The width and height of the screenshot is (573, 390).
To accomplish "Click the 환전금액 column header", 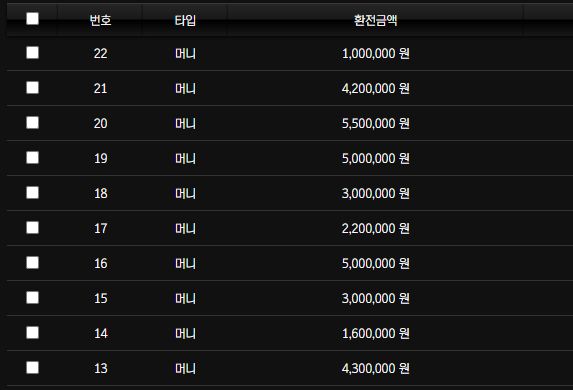I will 375,20.
